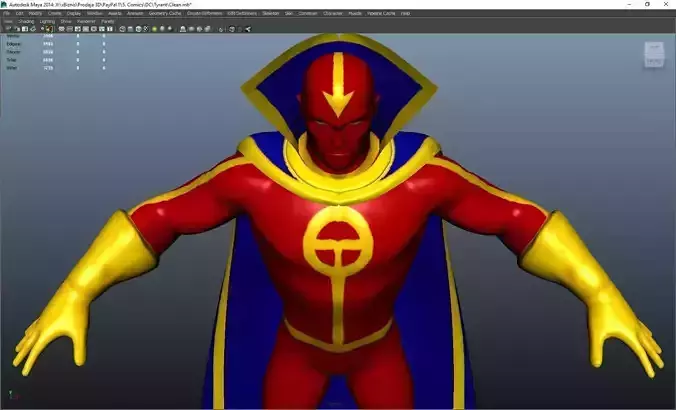The image size is (676, 410).
Task: Open the Window menu
Action: [x=94, y=13]
